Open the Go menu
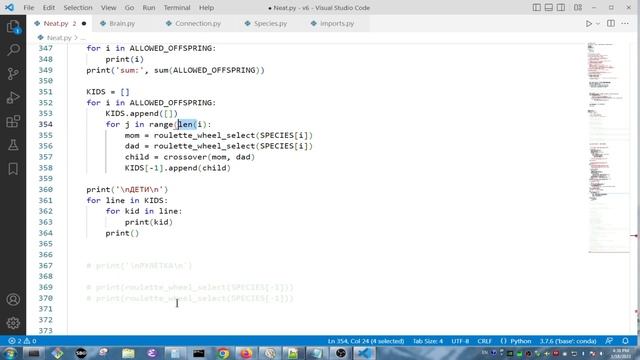Image resolution: width=640 pixels, height=360 pixels. [129, 8]
